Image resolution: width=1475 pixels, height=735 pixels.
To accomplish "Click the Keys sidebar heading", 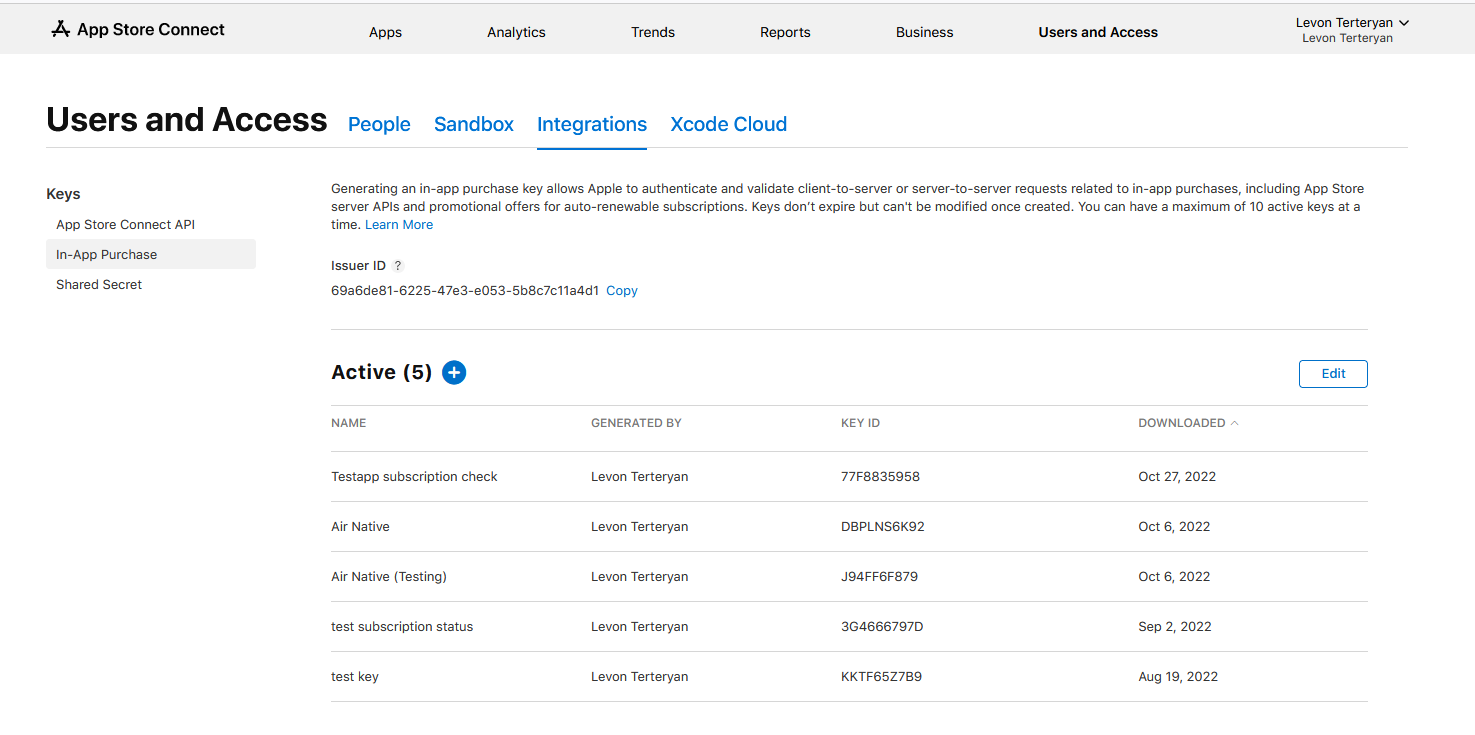I will click(x=63, y=194).
